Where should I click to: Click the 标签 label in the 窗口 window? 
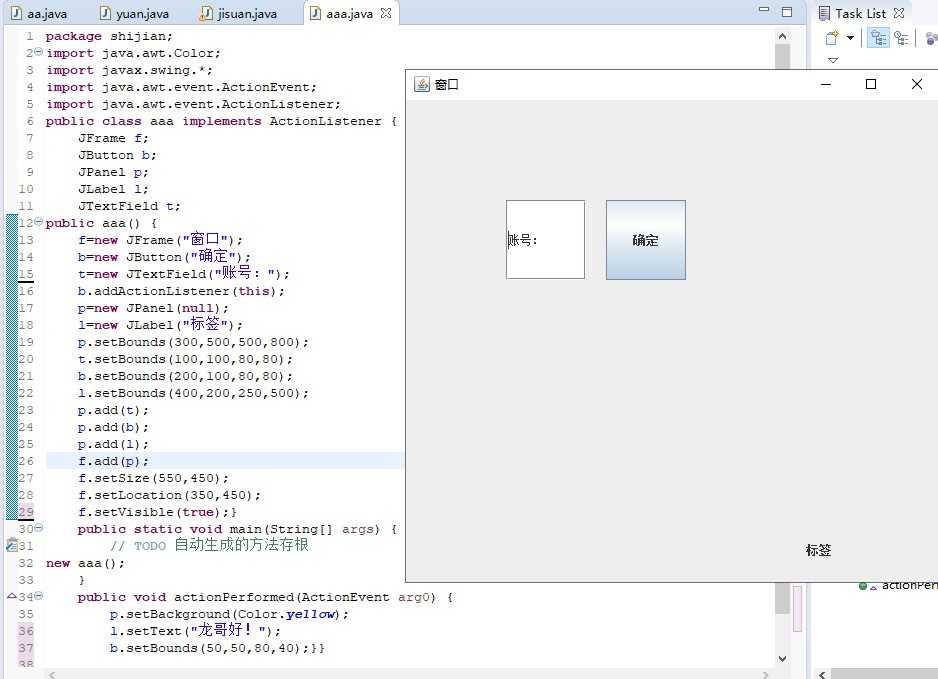click(818, 550)
